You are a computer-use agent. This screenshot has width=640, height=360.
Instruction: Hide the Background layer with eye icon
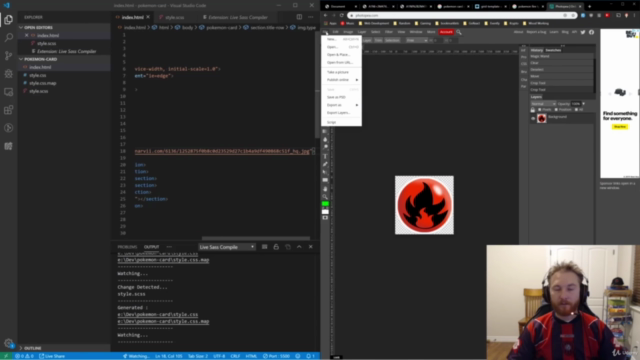point(533,118)
